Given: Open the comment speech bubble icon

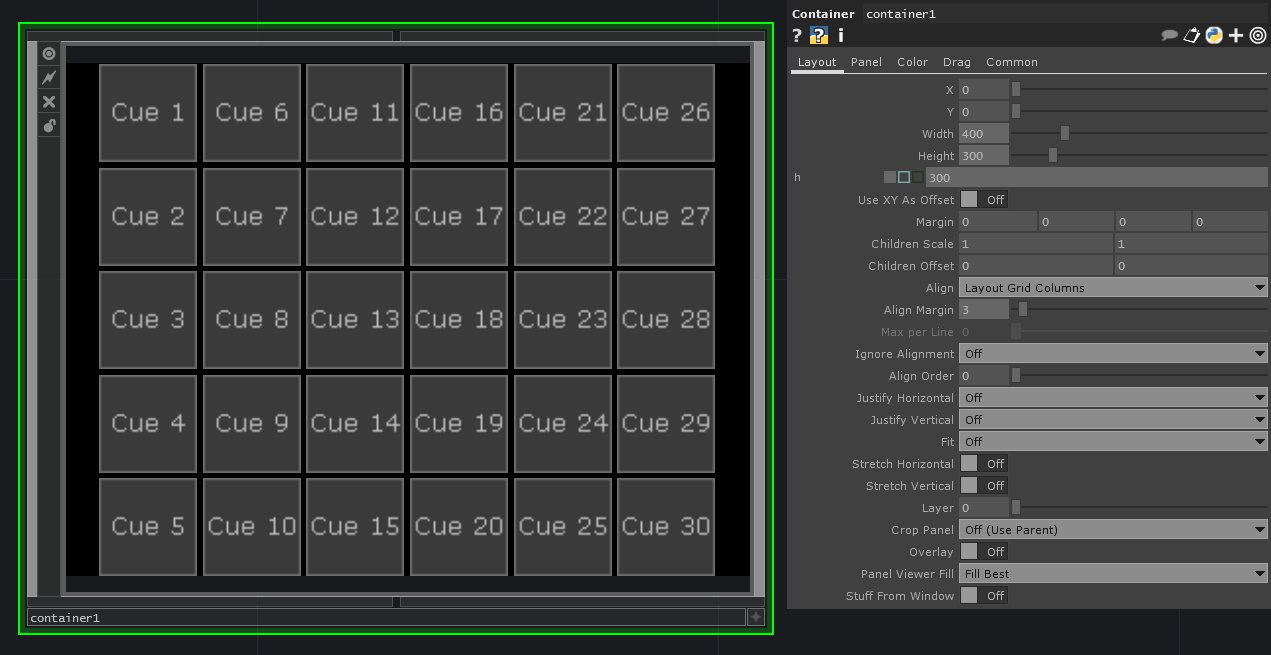Looking at the screenshot, I should tap(1168, 36).
